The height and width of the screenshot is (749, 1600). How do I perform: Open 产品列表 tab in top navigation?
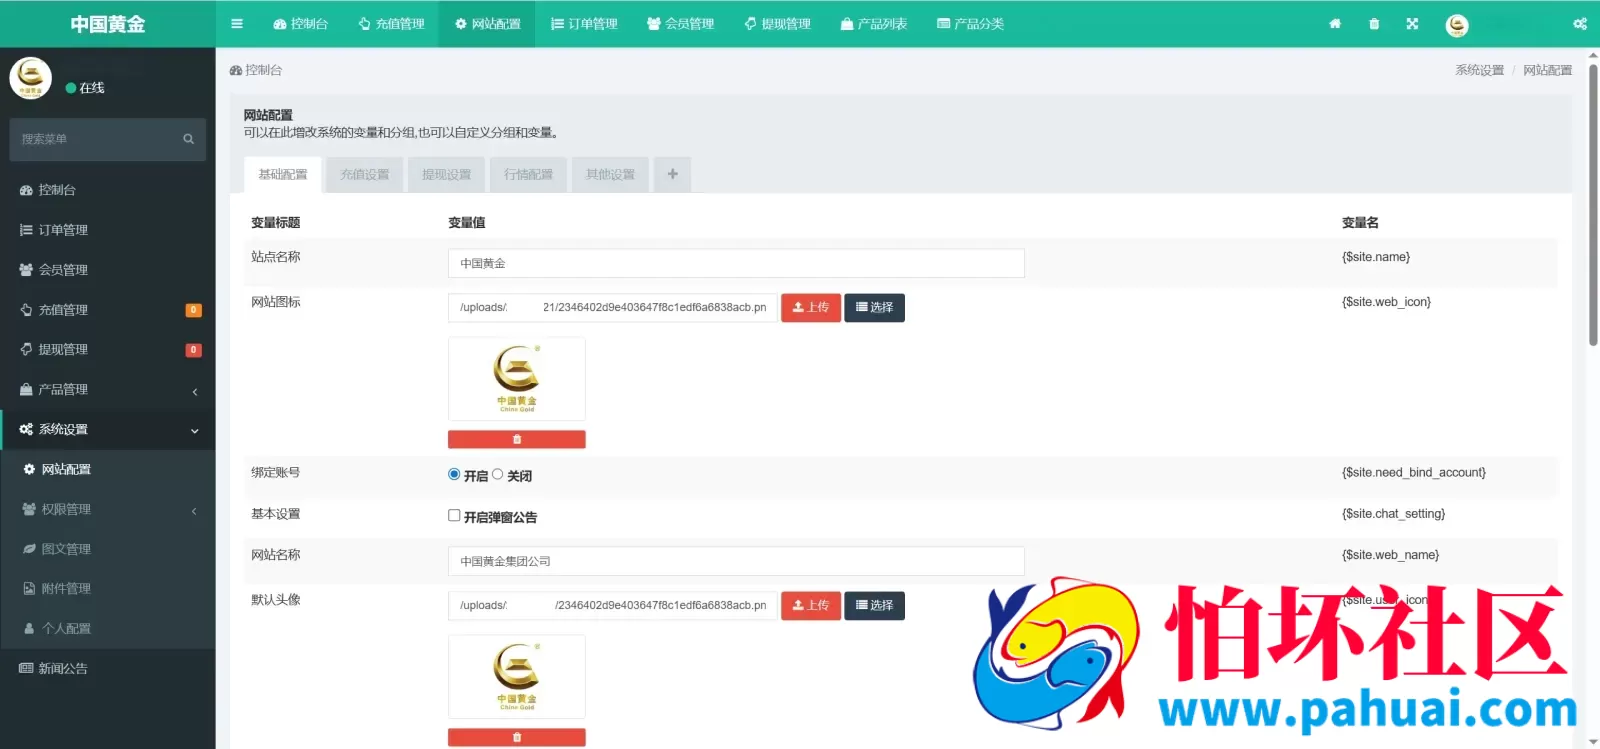click(x=873, y=24)
